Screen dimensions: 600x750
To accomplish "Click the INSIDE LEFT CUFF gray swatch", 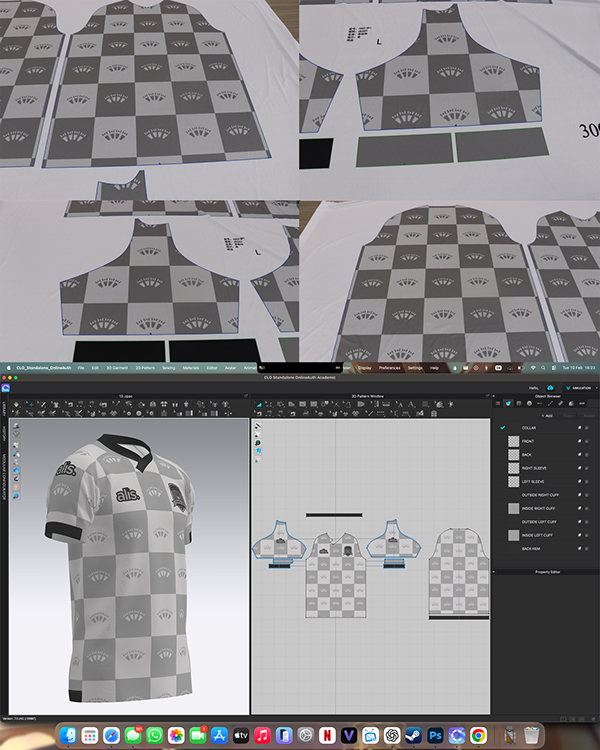I will [x=513, y=535].
